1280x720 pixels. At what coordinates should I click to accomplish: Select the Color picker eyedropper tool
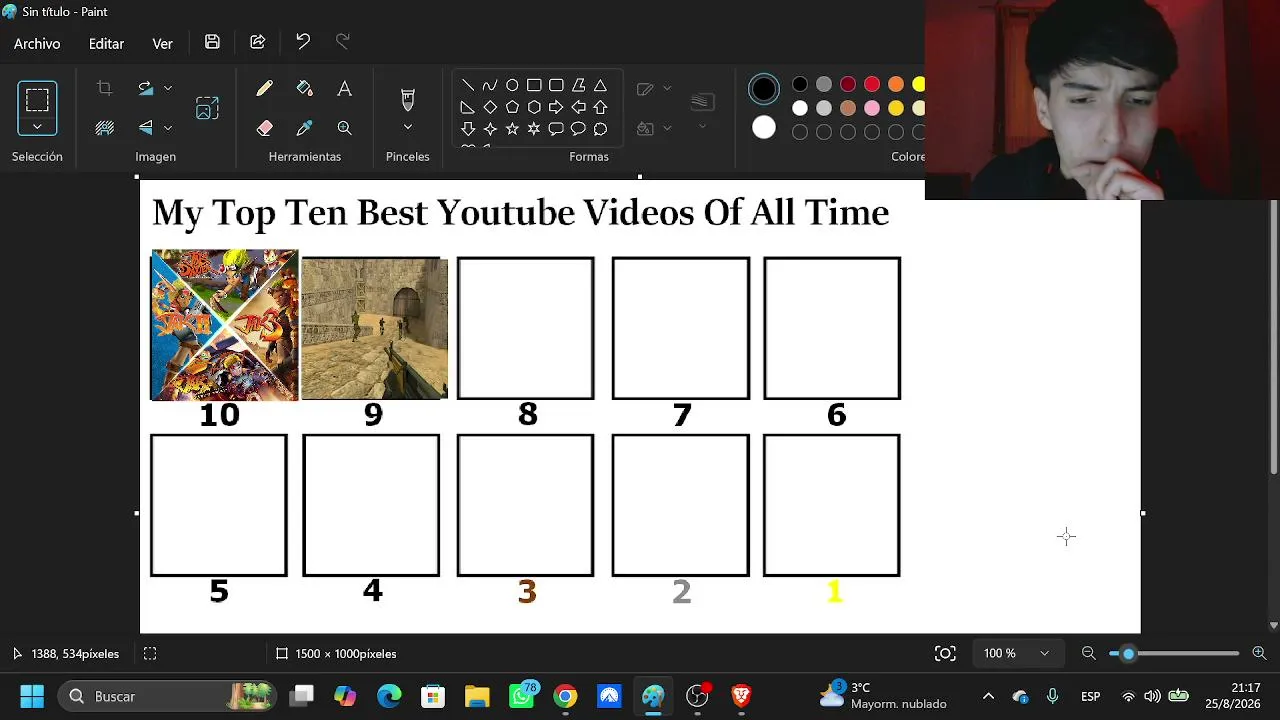[305, 128]
